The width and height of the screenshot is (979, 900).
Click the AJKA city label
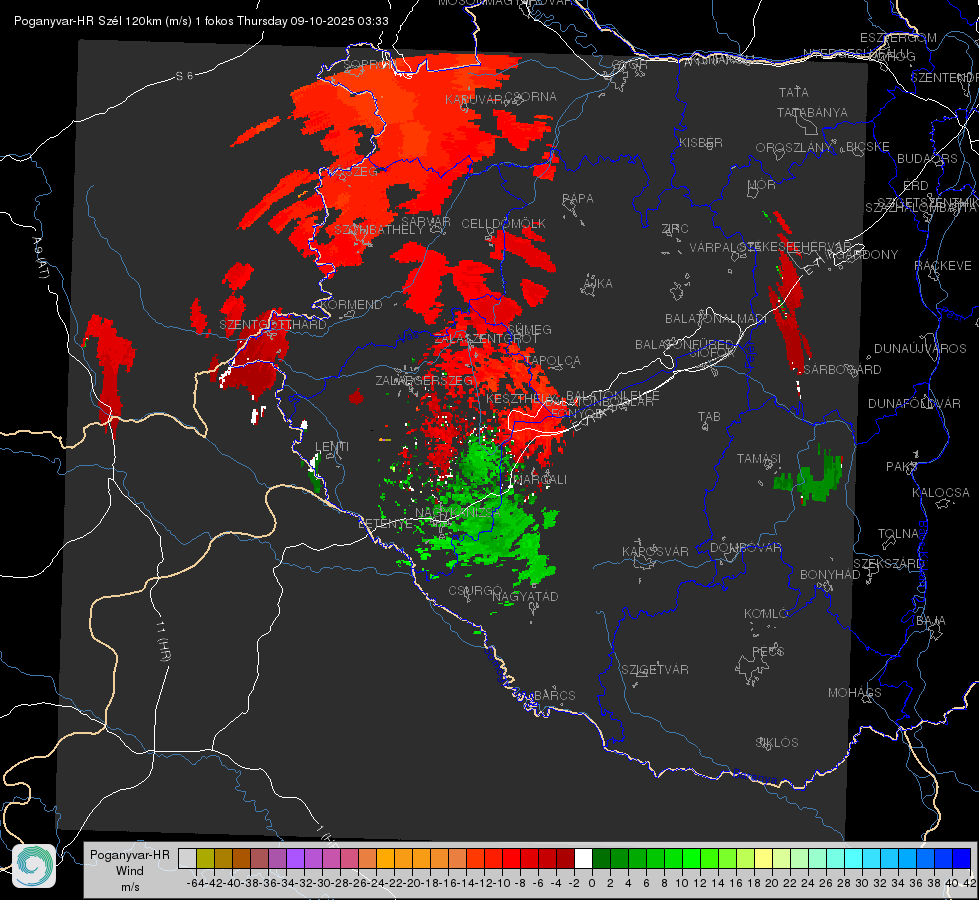point(598,284)
